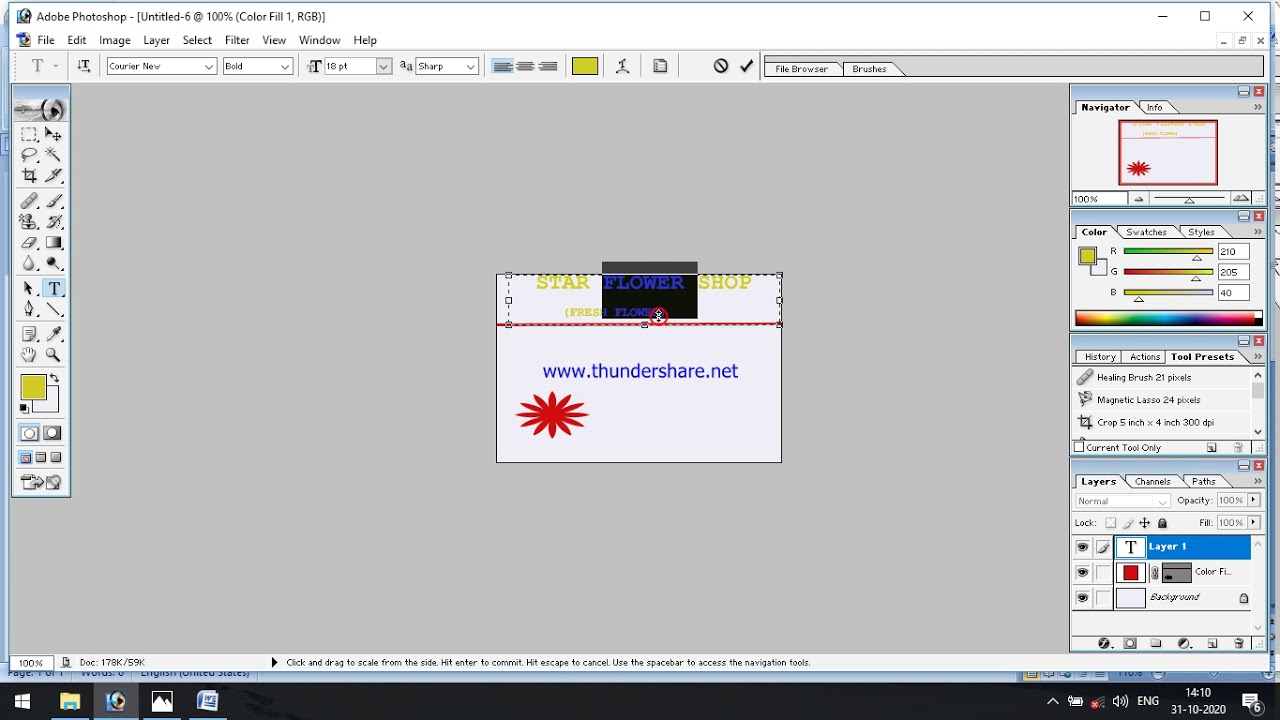Viewport: 1280px width, 720px height.
Task: Click the foreground color swatch in toolbox
Action: click(33, 387)
